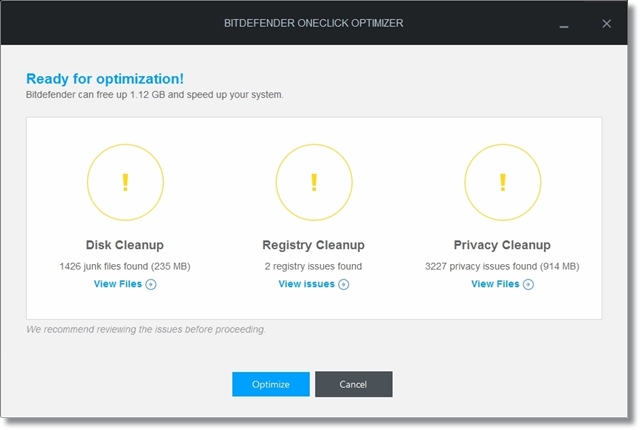Select the Registry Cleanup heading
The height and width of the screenshot is (430, 640).
pos(313,245)
